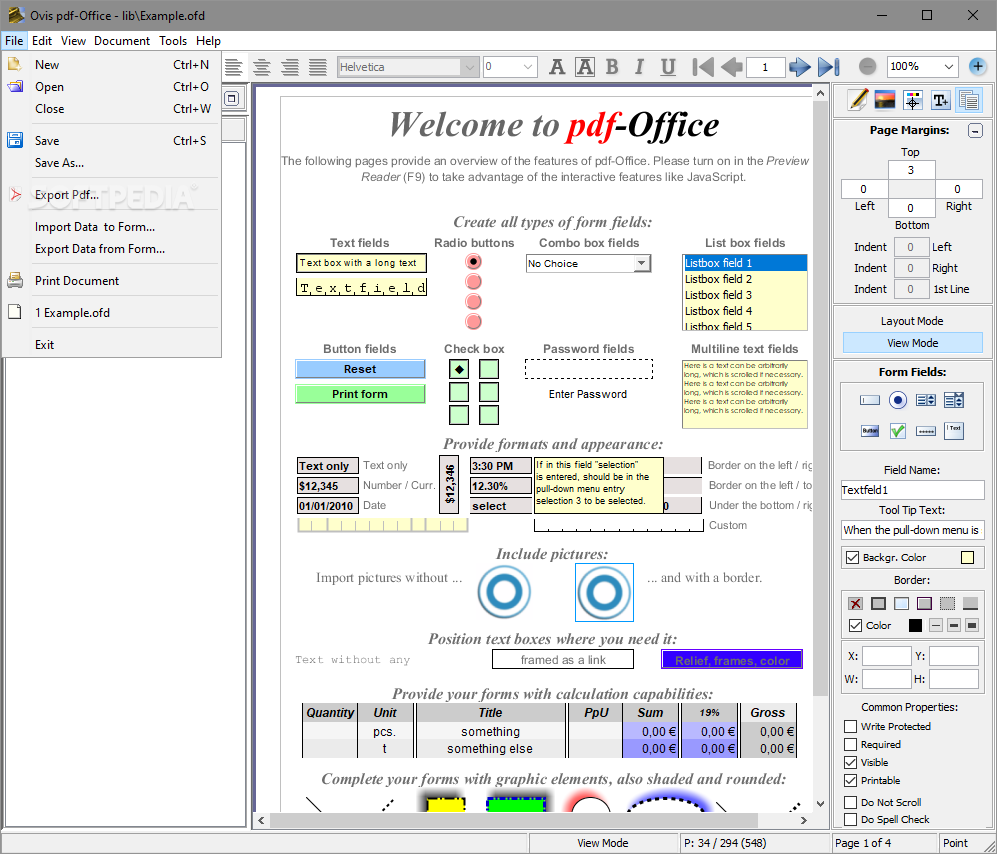
Task: Open the No Choice combo box
Action: click(642, 263)
